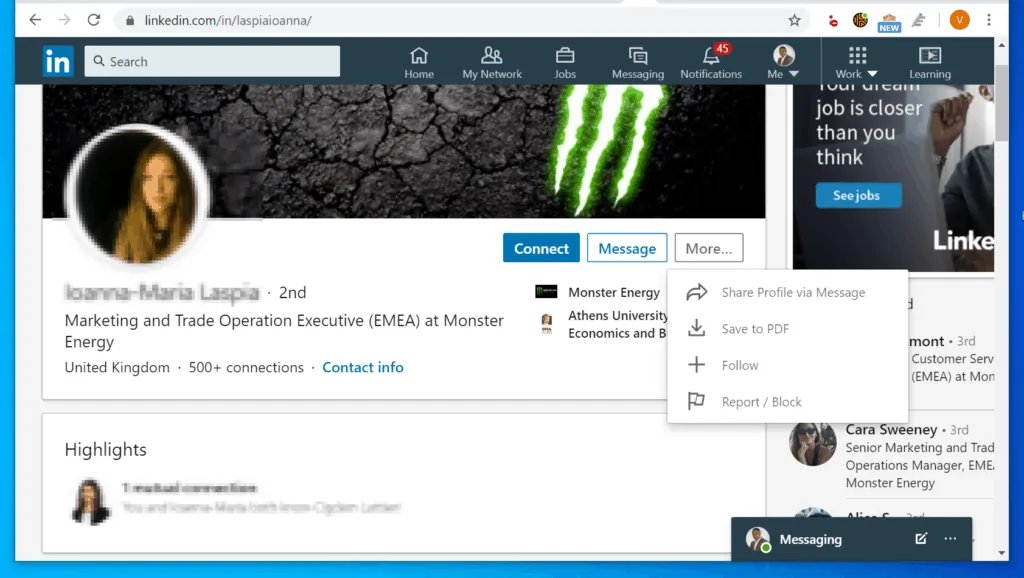Click the gray pencil-like extension icon
1024x578 pixels.
coord(918,20)
